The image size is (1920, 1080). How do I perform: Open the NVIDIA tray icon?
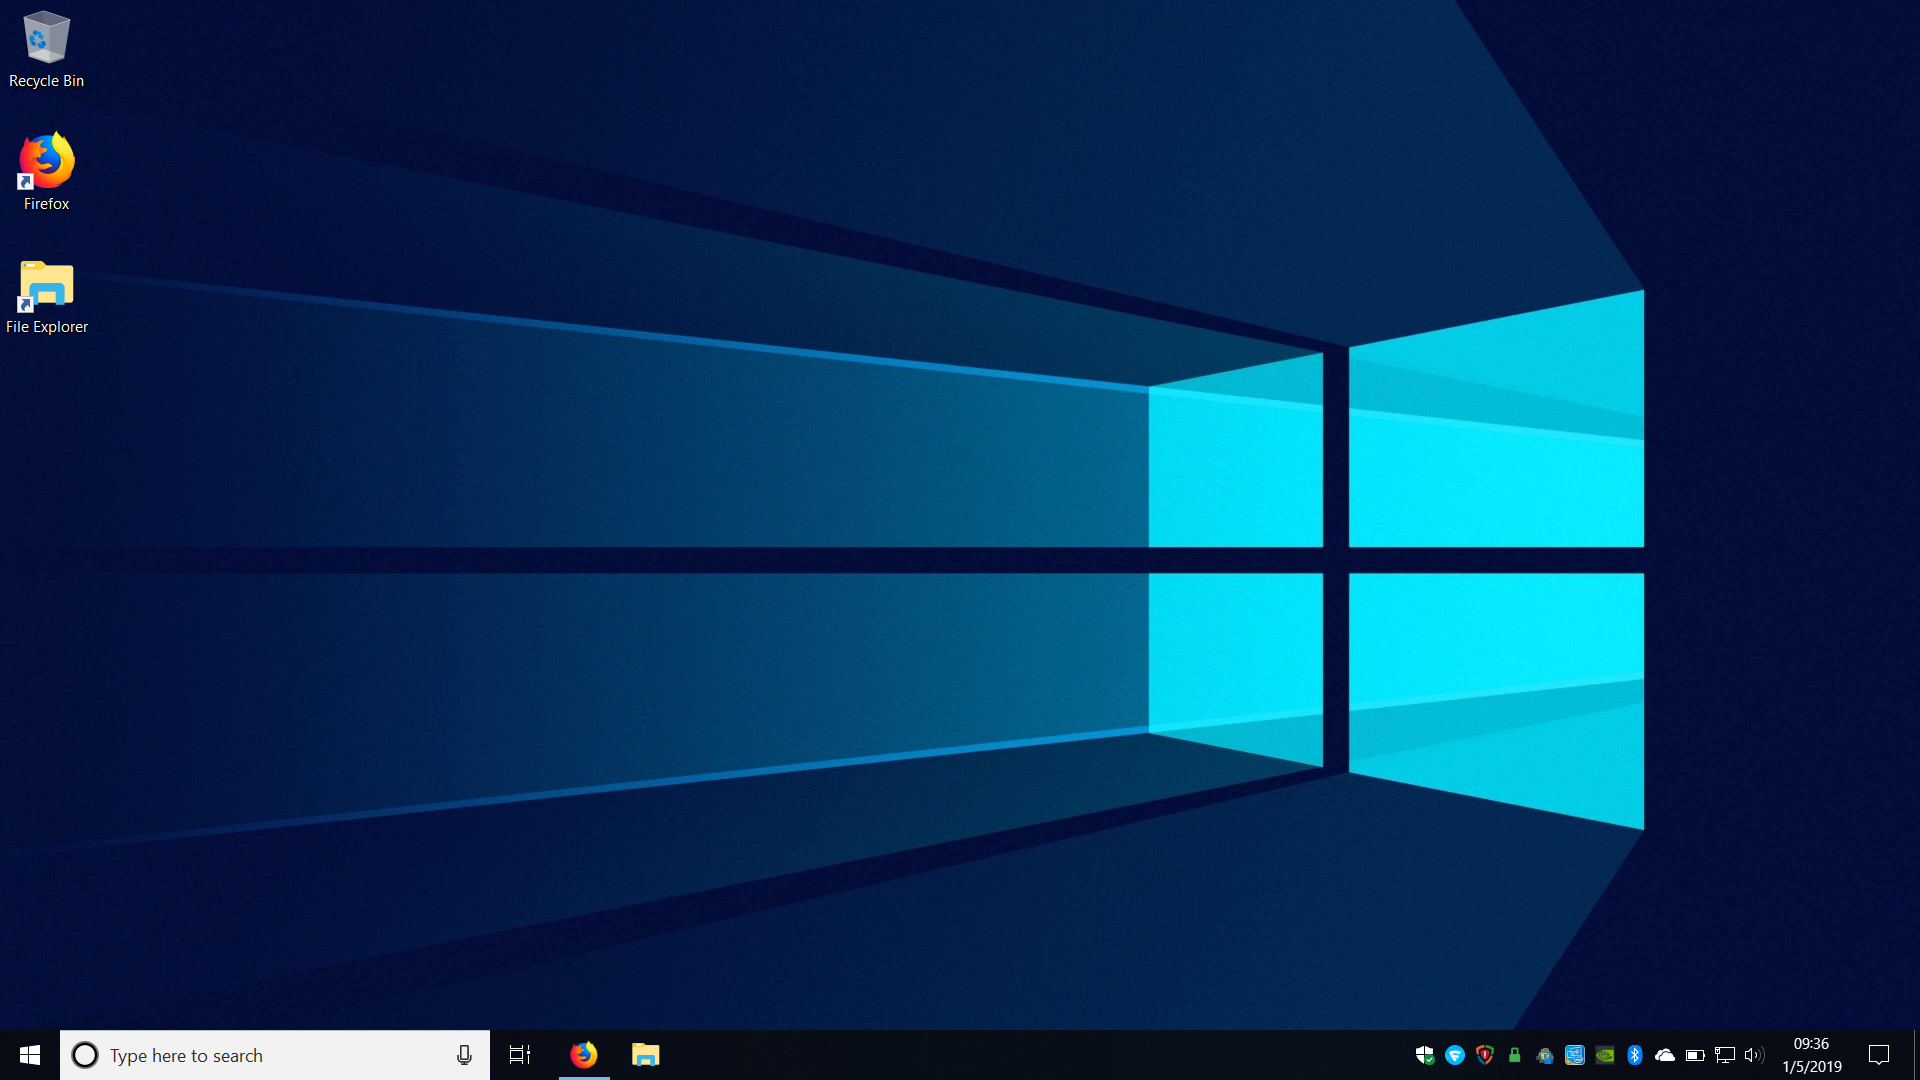coord(1605,1055)
